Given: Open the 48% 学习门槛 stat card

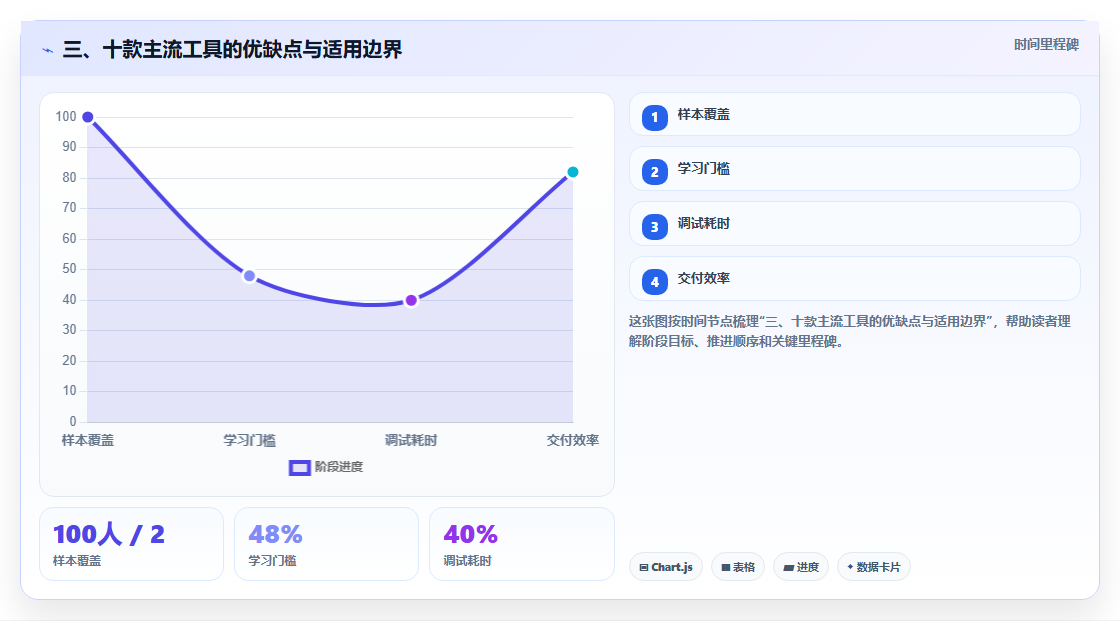Looking at the screenshot, I should (326, 544).
